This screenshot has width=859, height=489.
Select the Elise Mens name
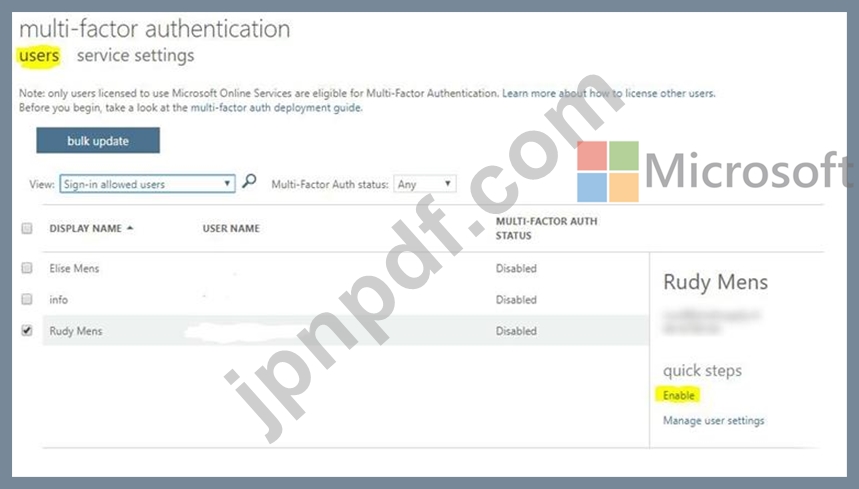click(74, 268)
